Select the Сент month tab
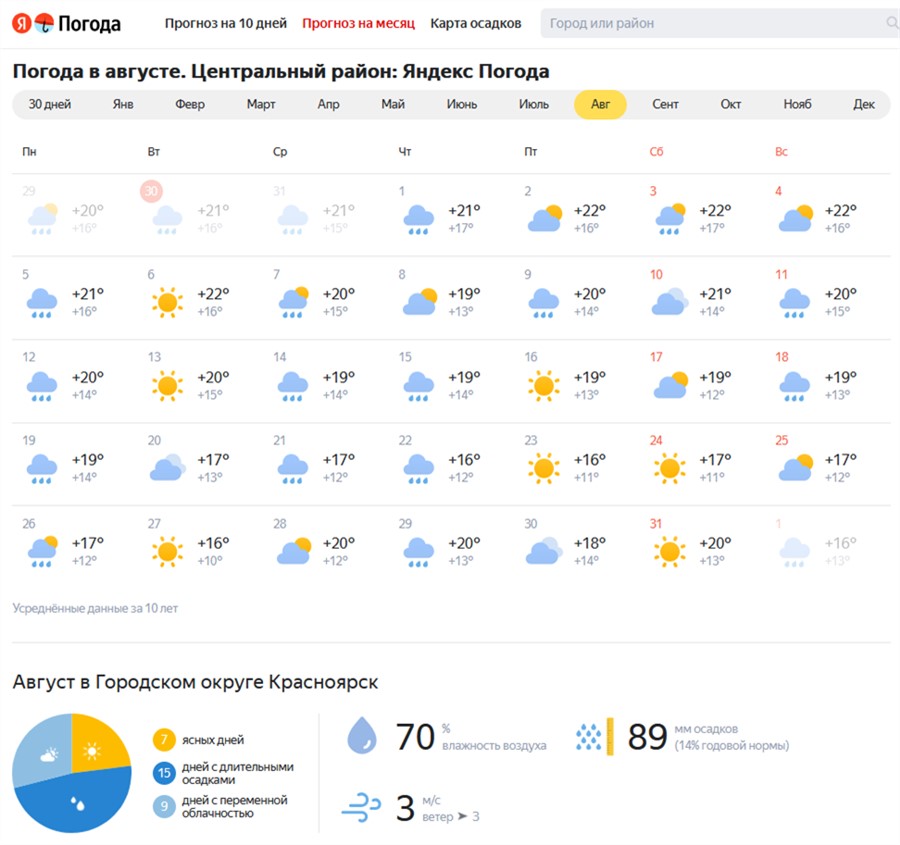The width and height of the screenshot is (900, 845). 665,105
